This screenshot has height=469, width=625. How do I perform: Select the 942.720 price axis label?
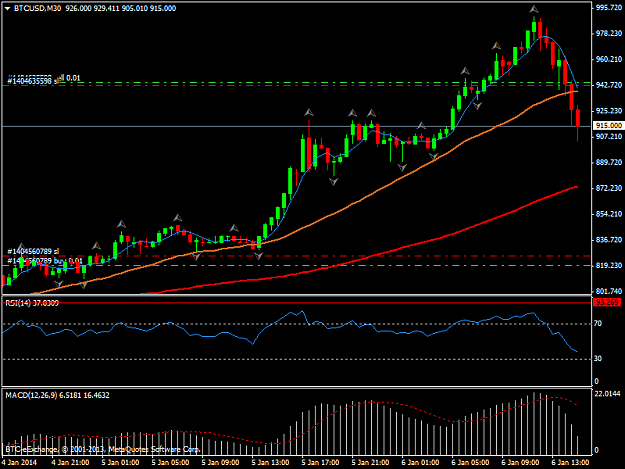609,85
